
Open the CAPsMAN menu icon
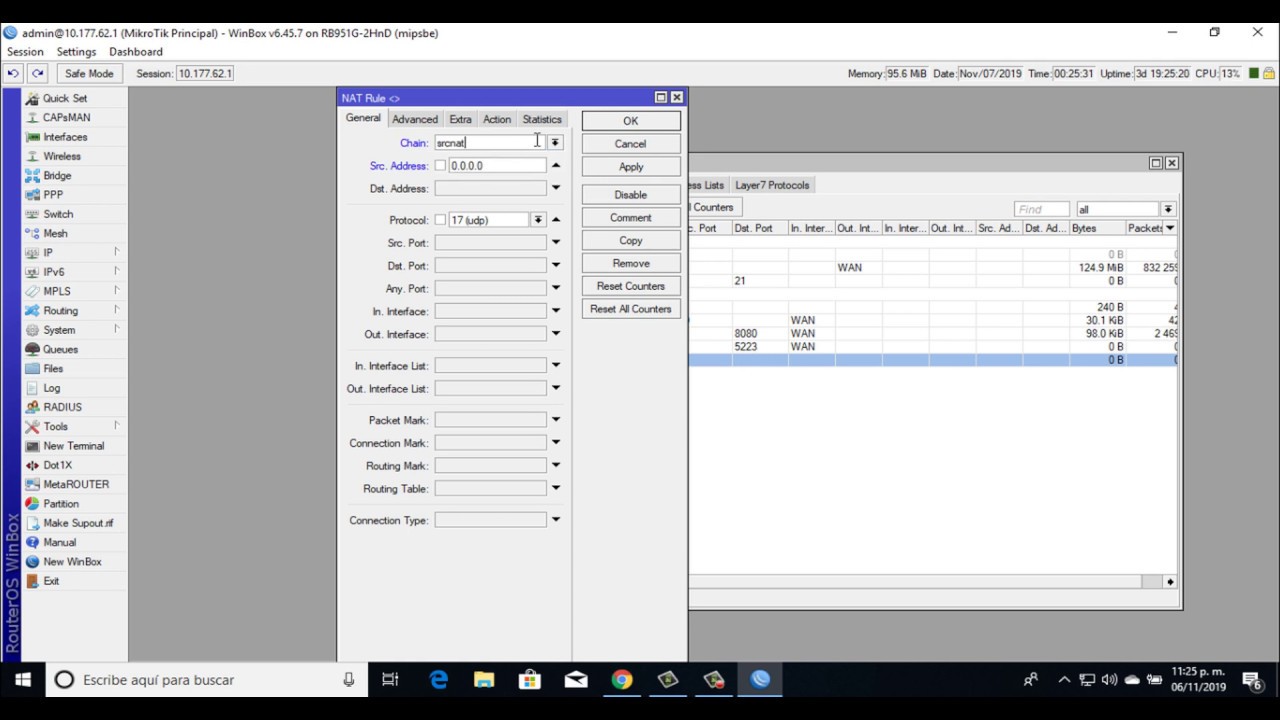pyautogui.click(x=33, y=118)
